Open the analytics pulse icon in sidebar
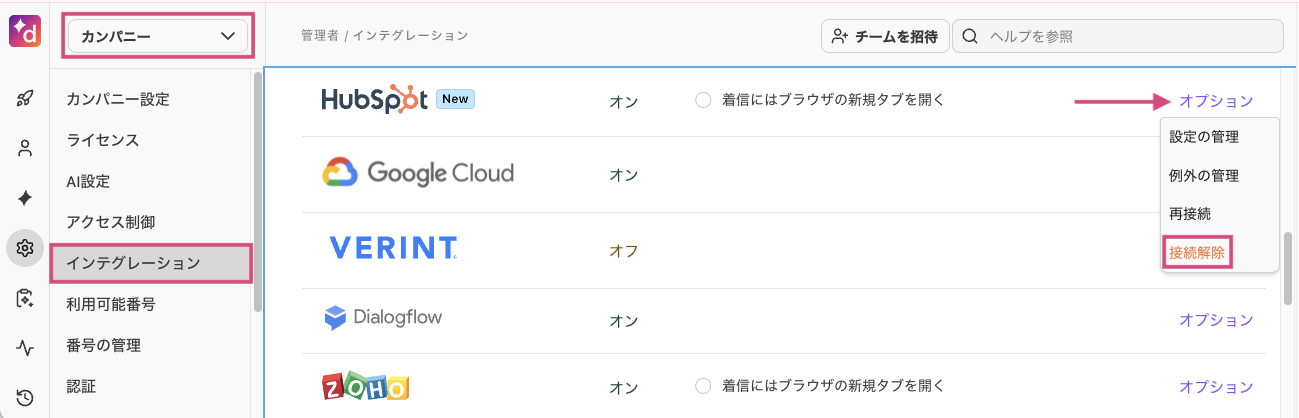This screenshot has height=418, width=1299. click(x=25, y=348)
